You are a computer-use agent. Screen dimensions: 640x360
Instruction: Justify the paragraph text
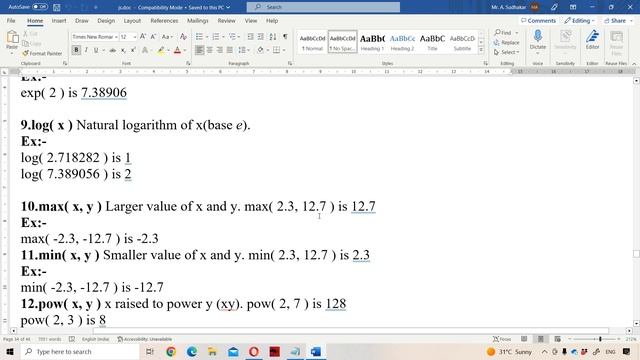tap(230, 50)
